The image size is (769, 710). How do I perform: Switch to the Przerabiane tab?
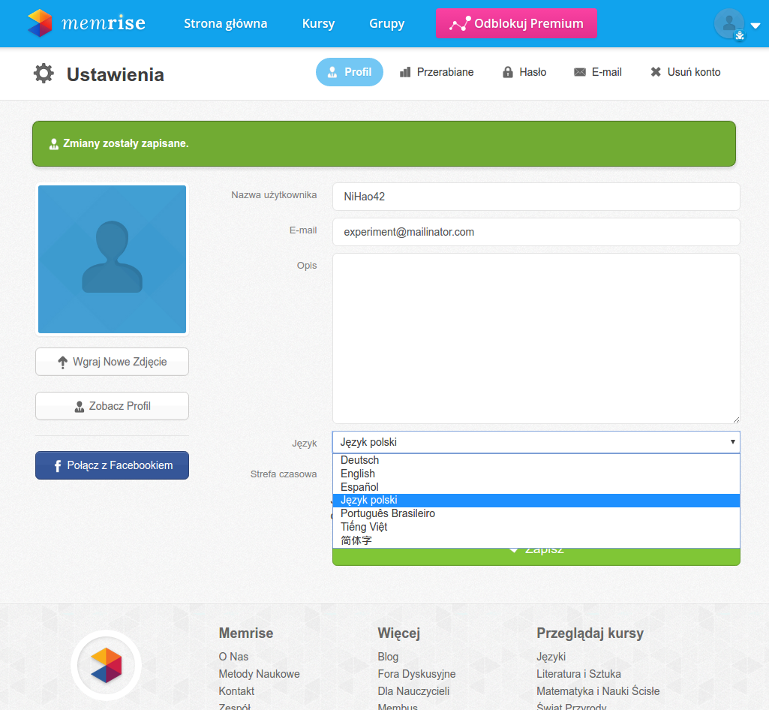tap(436, 72)
